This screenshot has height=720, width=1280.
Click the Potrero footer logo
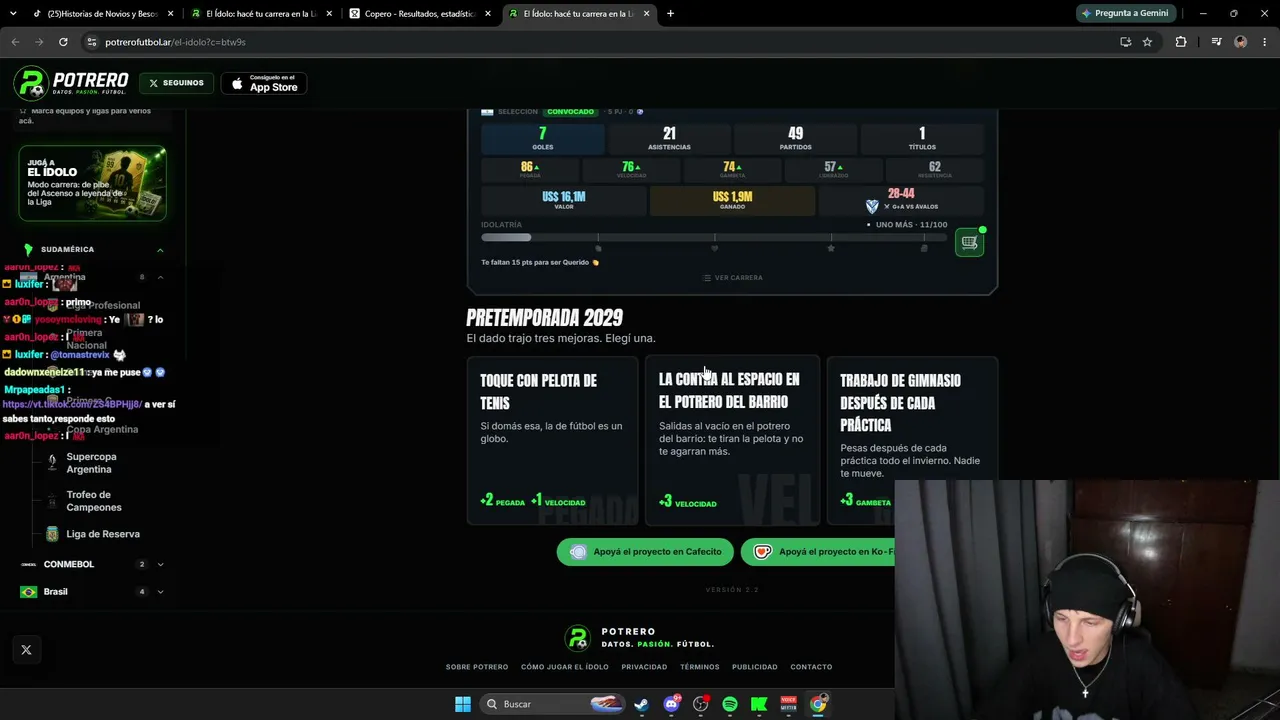point(640,638)
